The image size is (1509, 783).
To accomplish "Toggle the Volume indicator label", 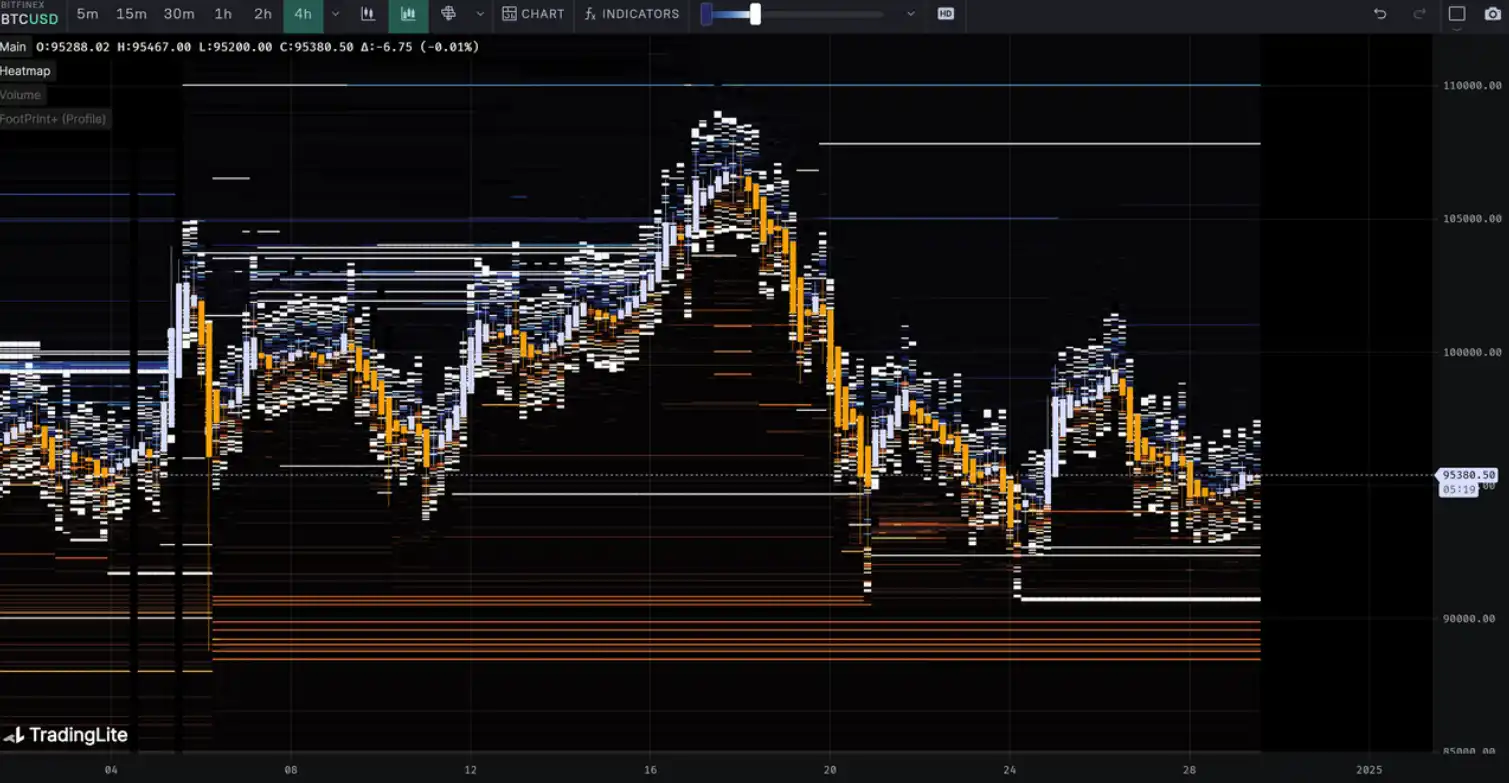I will 21,95.
